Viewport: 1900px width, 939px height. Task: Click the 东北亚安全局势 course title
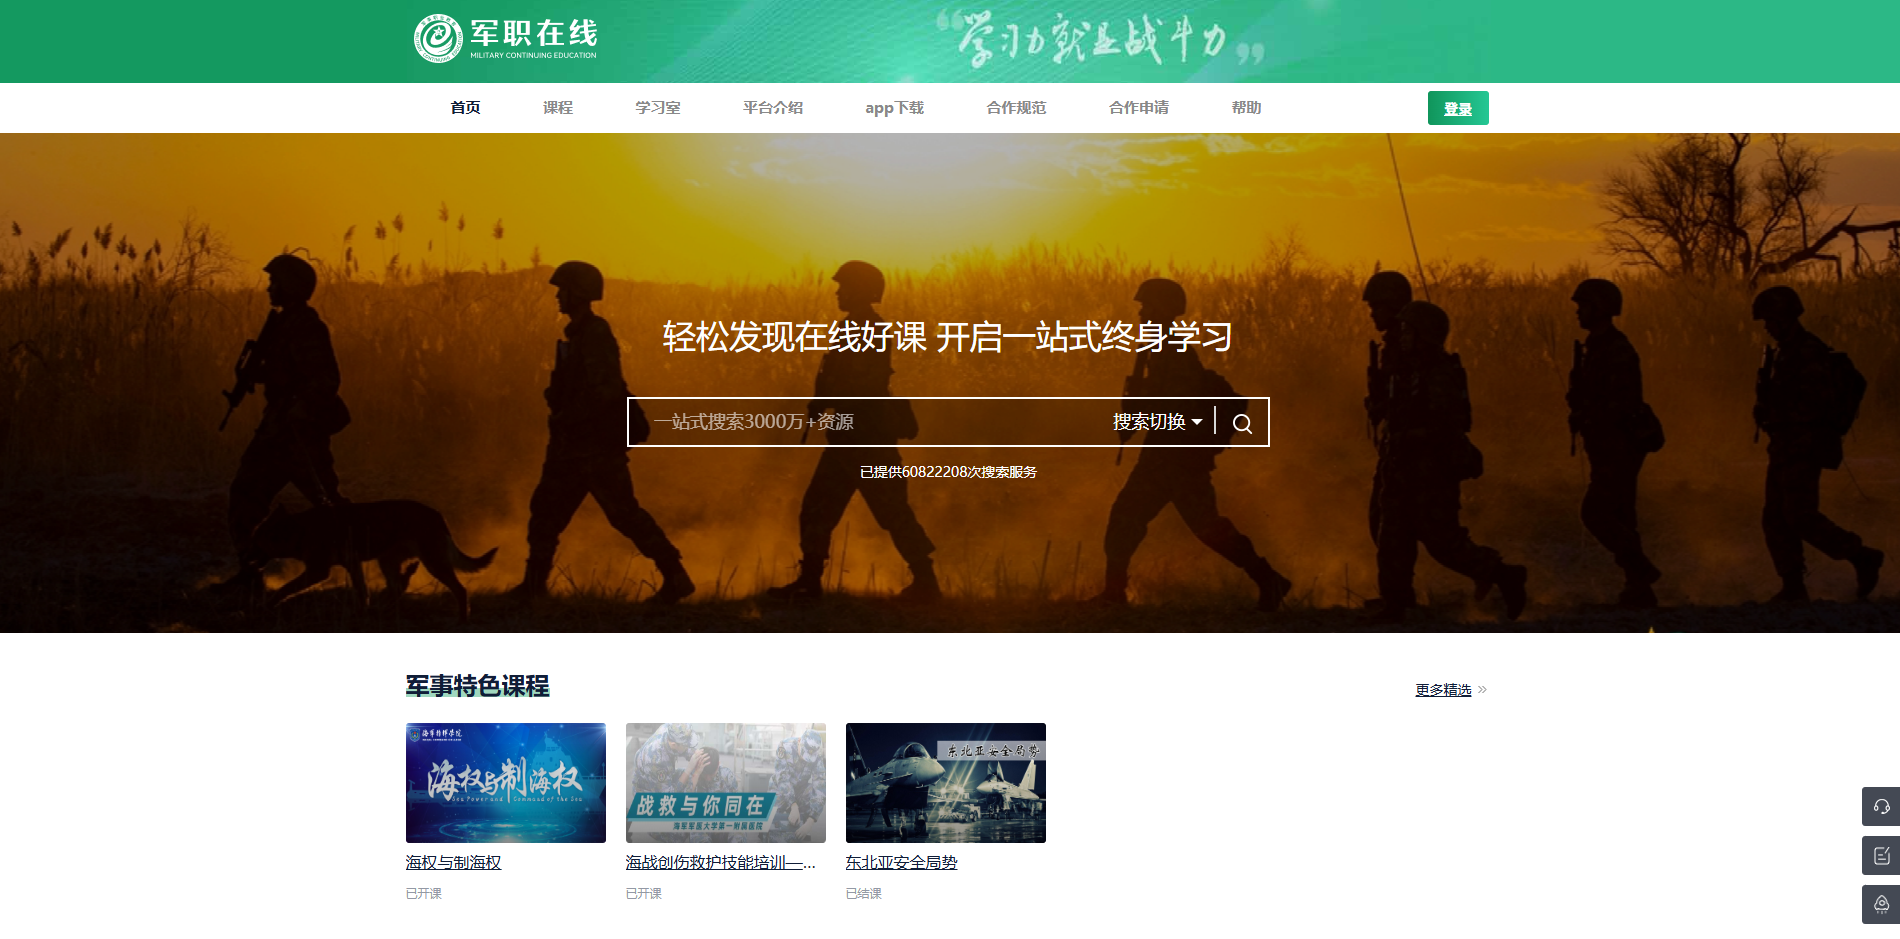[901, 862]
